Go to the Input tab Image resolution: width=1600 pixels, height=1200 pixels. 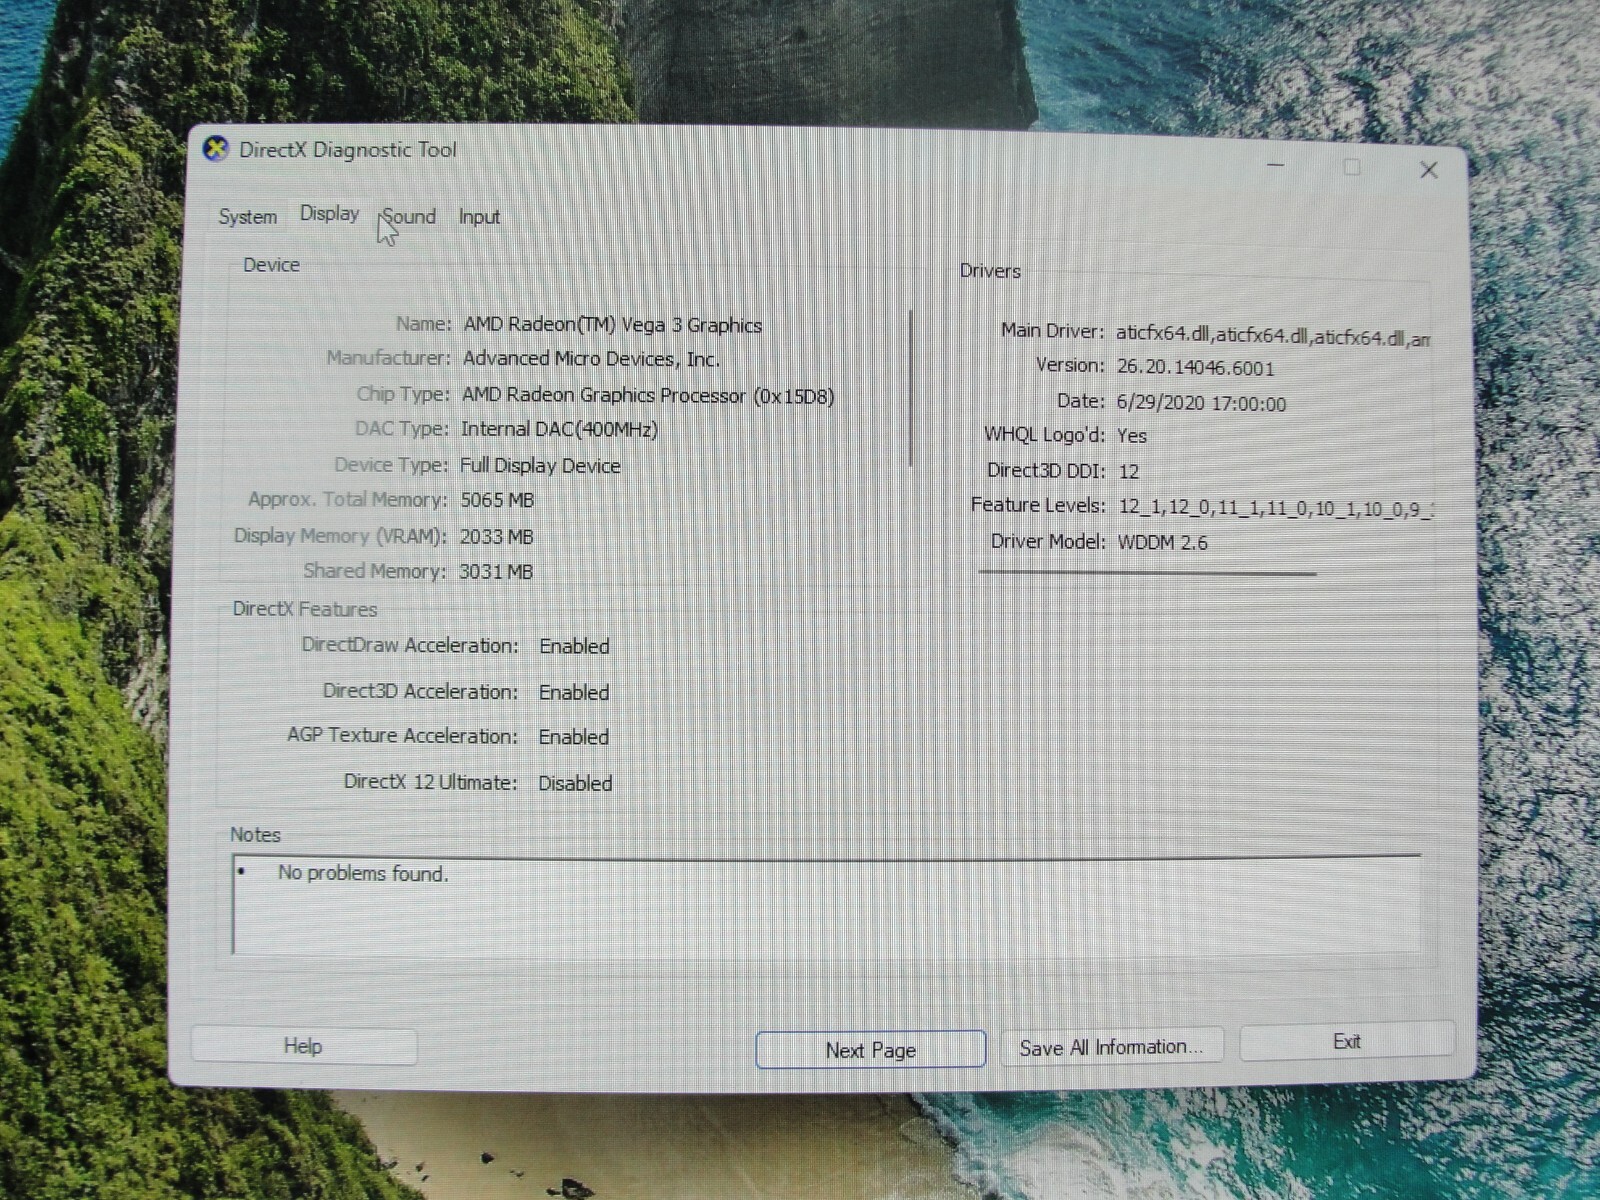(479, 217)
